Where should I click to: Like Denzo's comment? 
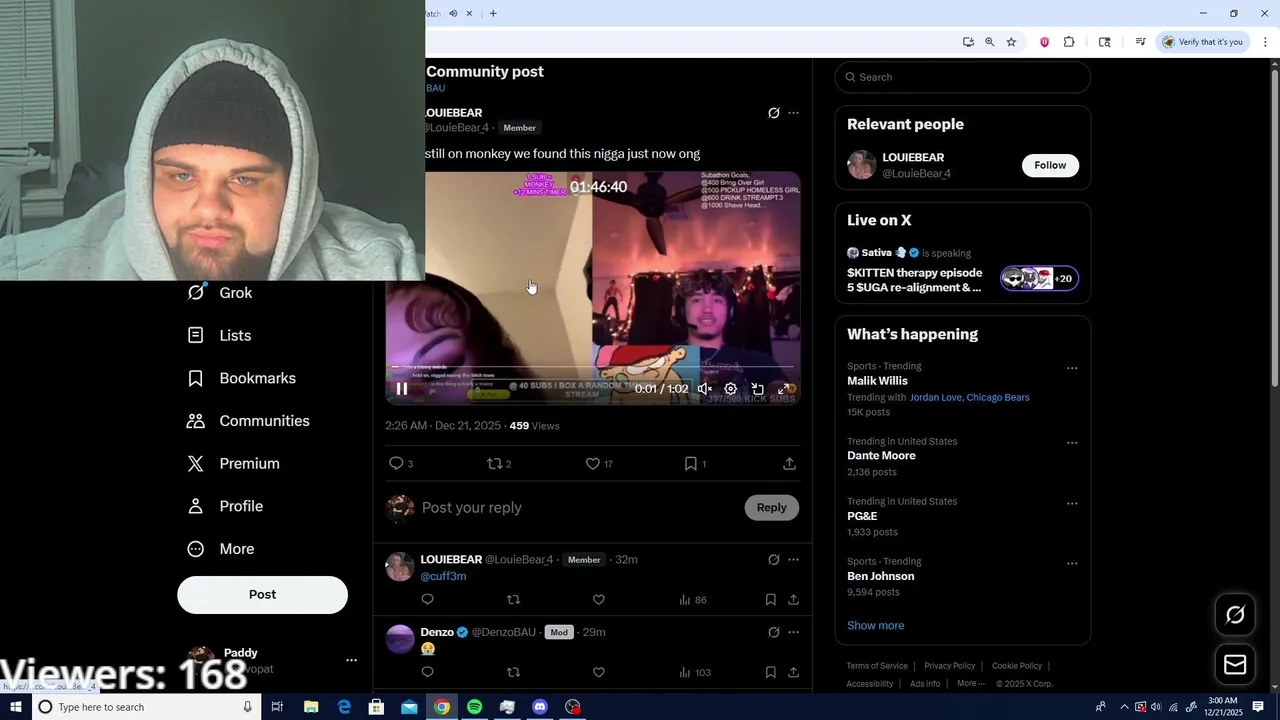click(x=598, y=672)
